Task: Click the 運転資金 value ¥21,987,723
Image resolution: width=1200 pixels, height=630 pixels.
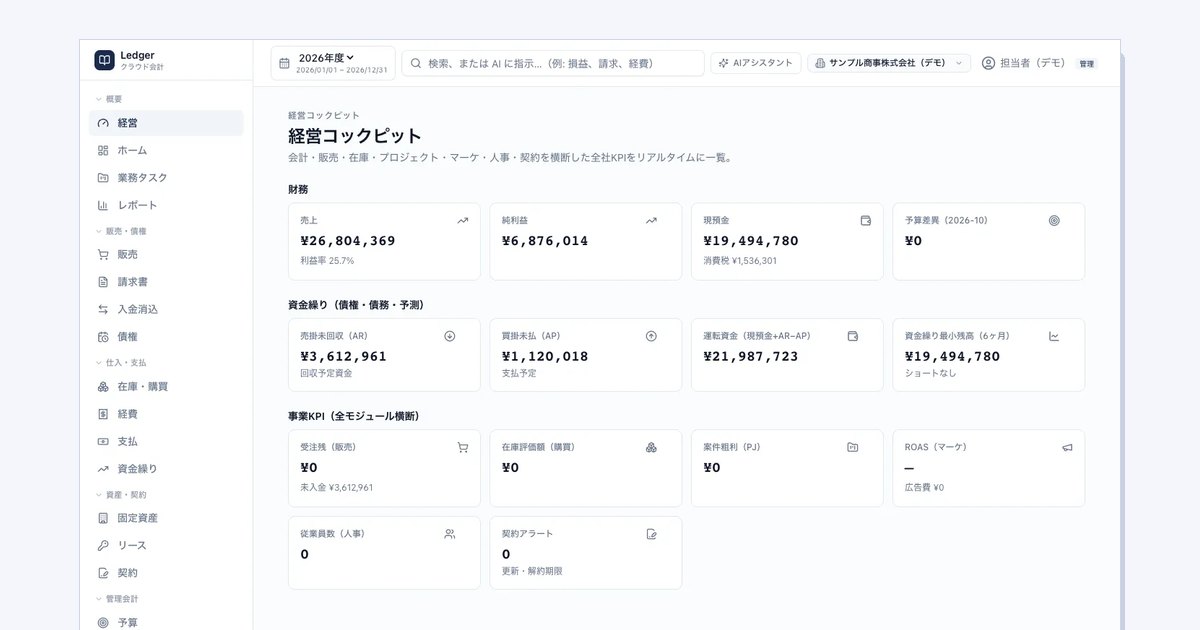Action: [x=751, y=356]
